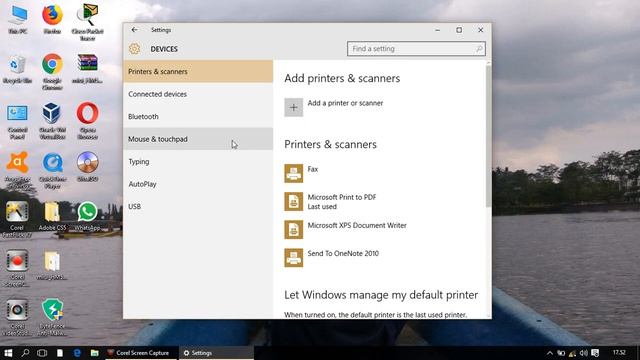Open Google Chrome desktop shortcut
The height and width of the screenshot is (360, 640).
click(52, 71)
